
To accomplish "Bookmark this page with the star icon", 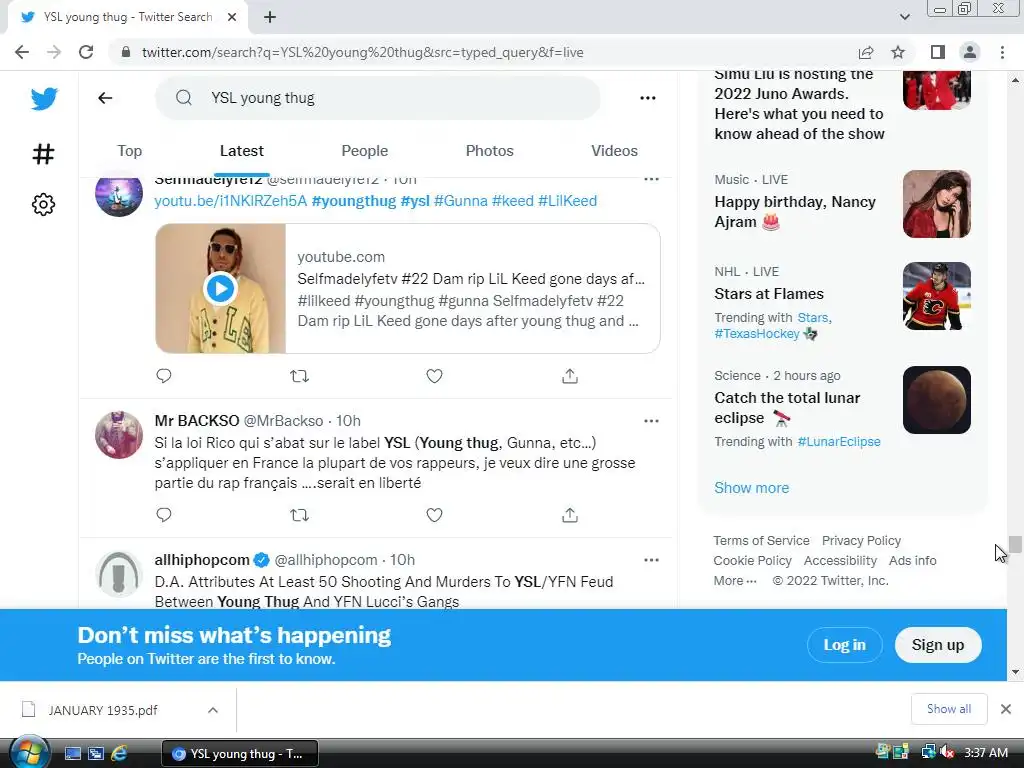I will [898, 52].
